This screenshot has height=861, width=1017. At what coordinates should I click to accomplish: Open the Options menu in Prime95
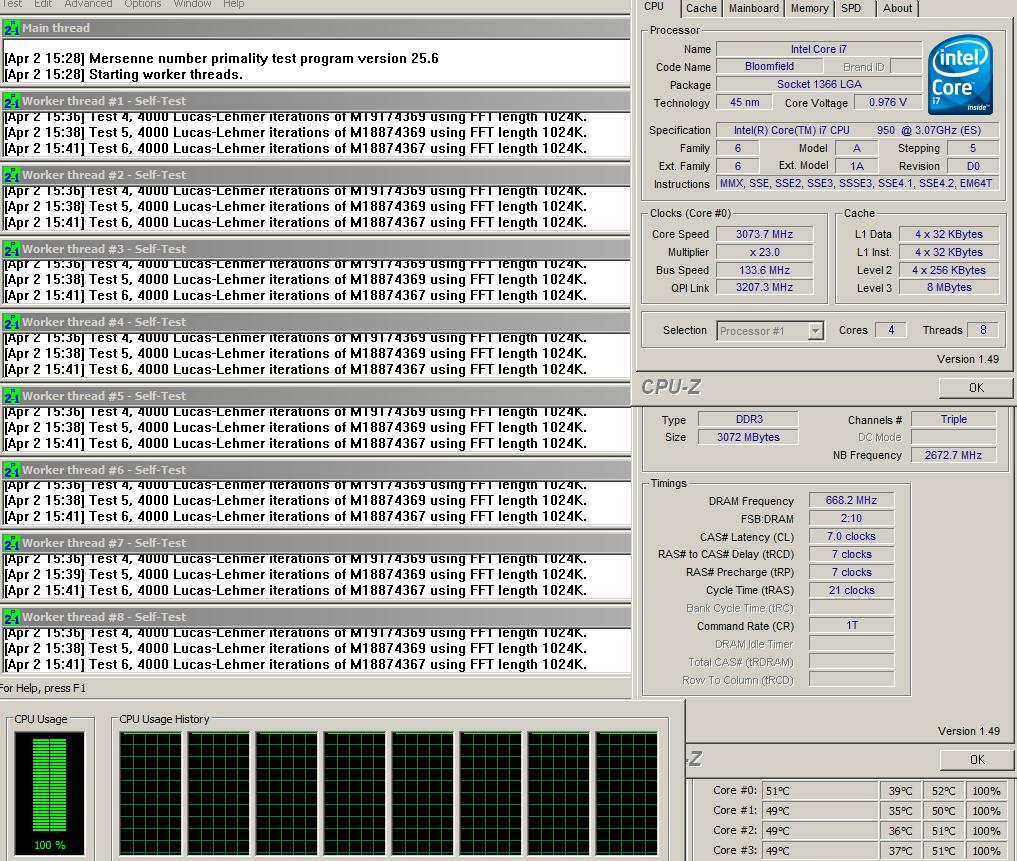tap(143, 4)
